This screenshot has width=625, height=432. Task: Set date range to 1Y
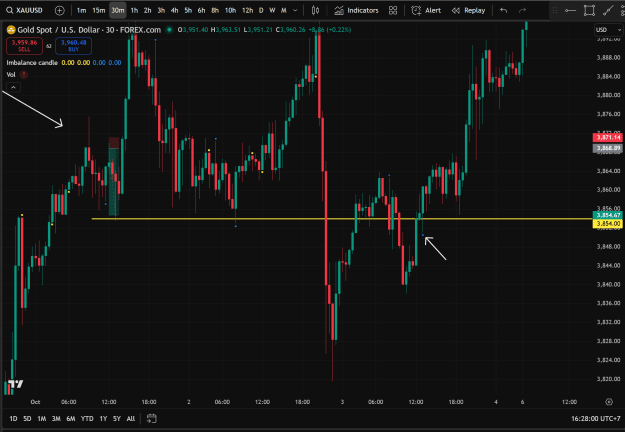pos(103,418)
